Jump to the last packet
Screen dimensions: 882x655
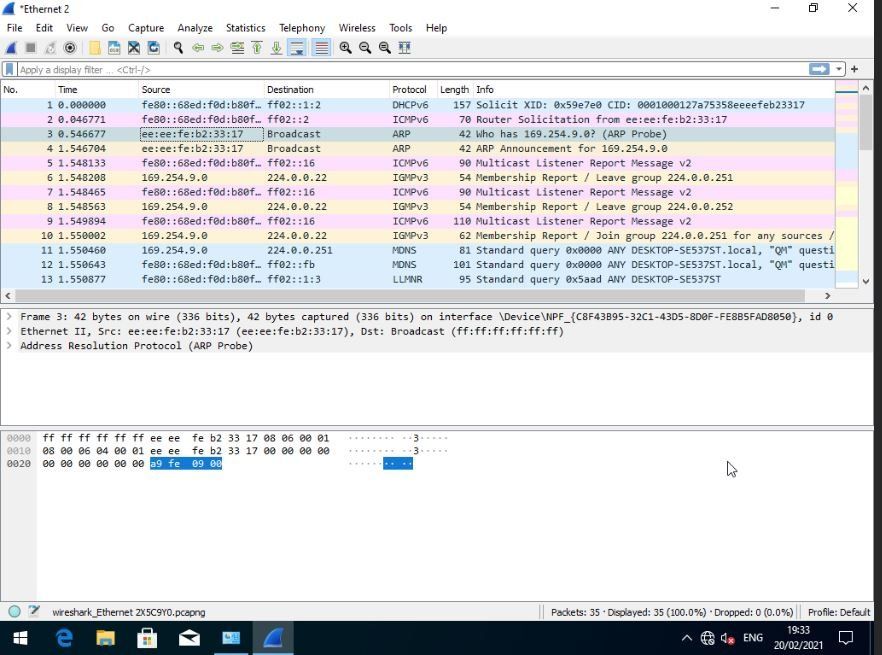click(x=276, y=48)
